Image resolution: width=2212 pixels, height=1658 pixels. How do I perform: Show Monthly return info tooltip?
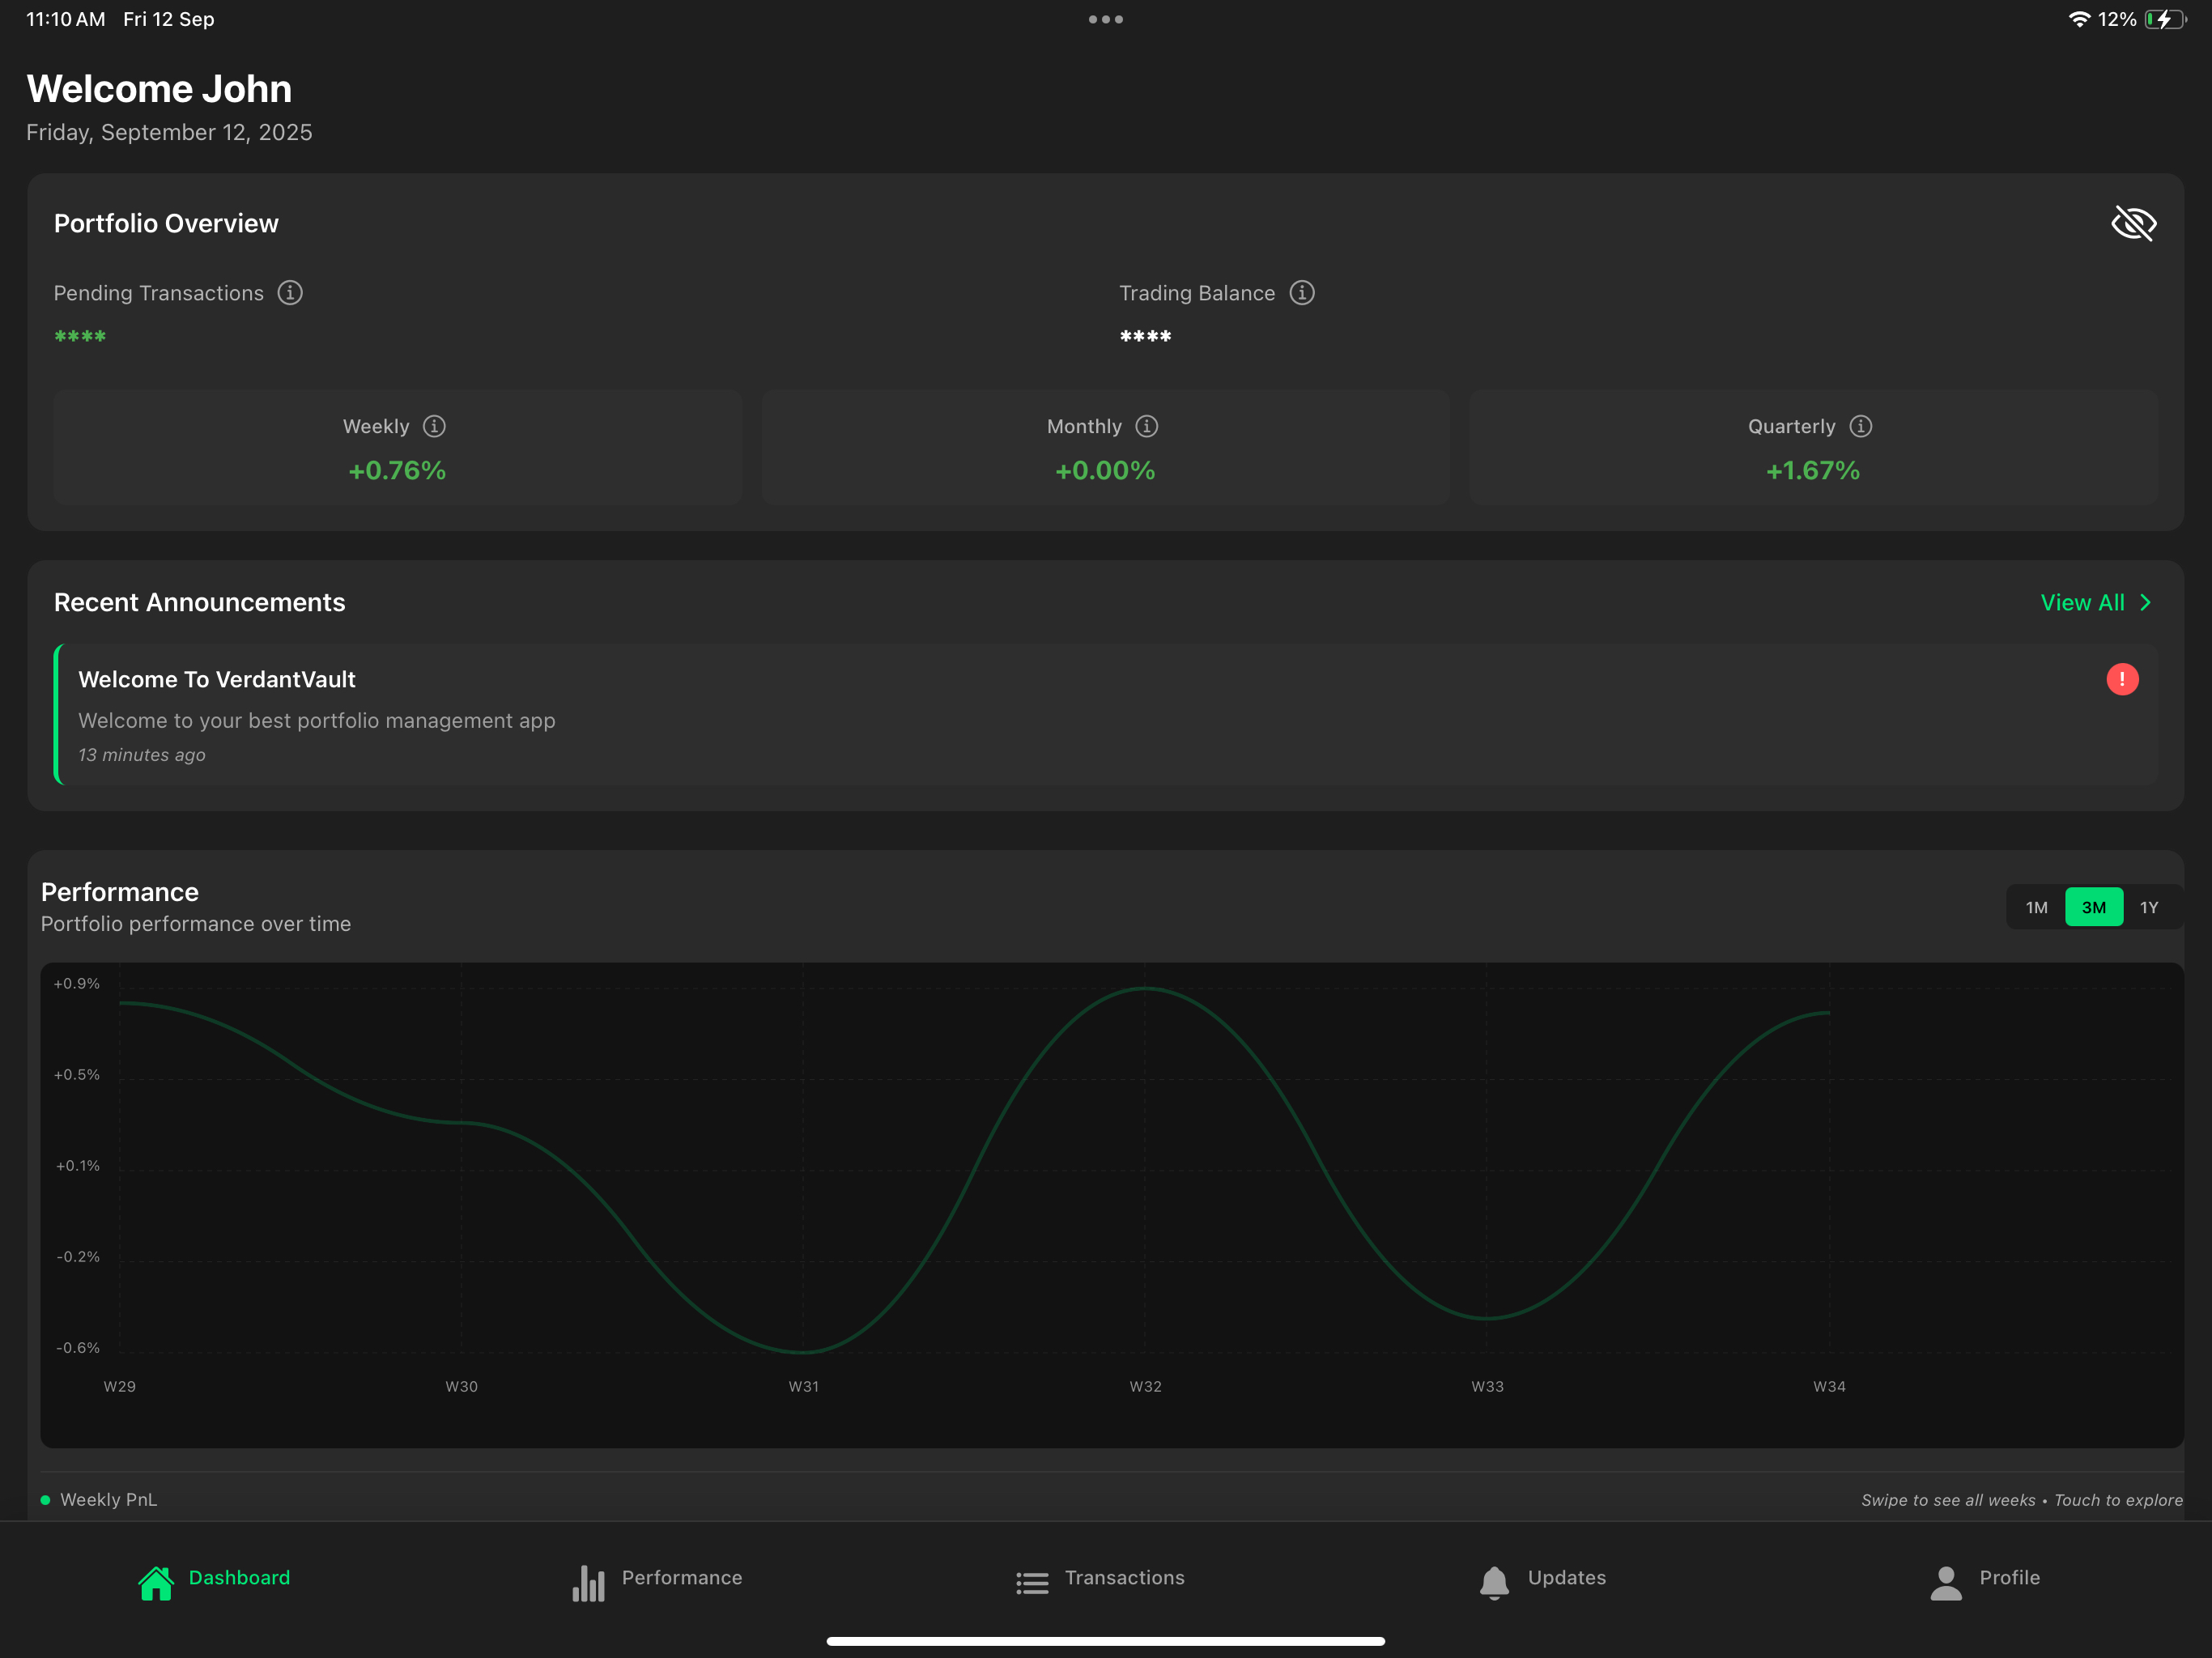pos(1146,426)
